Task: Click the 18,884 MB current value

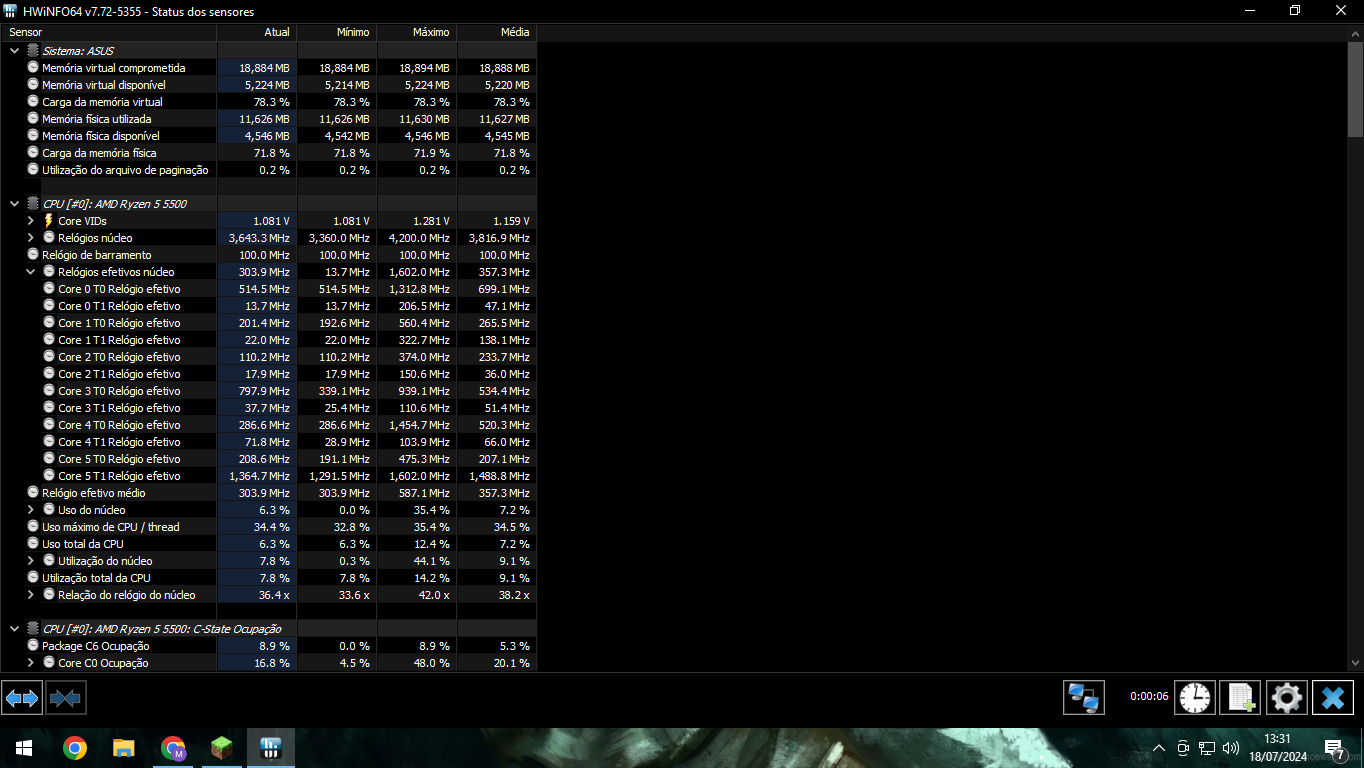Action: 264,68
